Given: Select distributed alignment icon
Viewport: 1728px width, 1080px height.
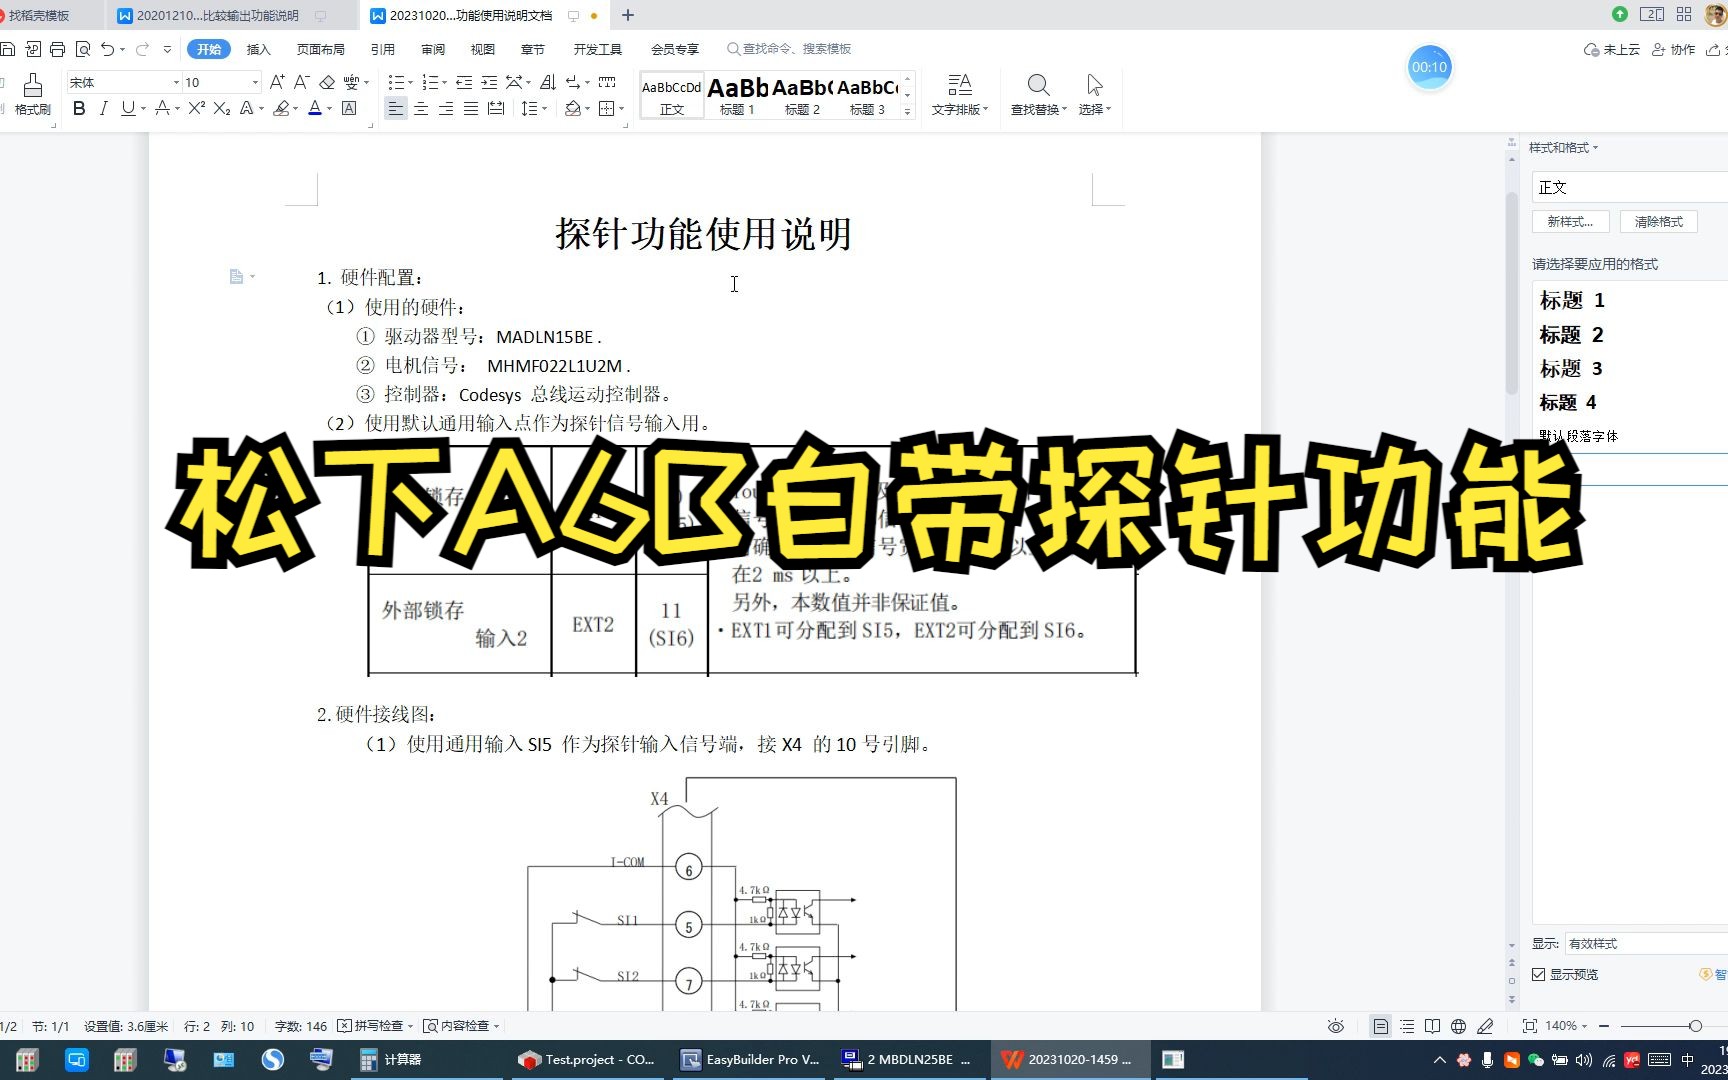Looking at the screenshot, I should tap(496, 108).
